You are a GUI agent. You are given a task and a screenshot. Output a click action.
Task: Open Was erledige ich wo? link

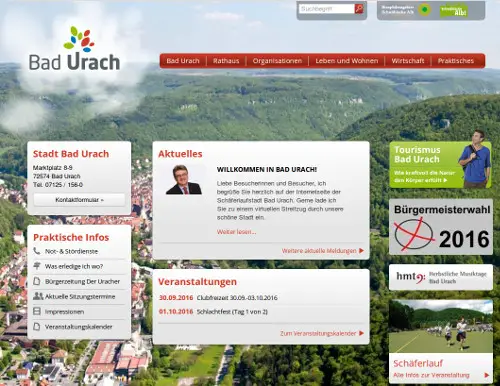pyautogui.click(x=74, y=266)
